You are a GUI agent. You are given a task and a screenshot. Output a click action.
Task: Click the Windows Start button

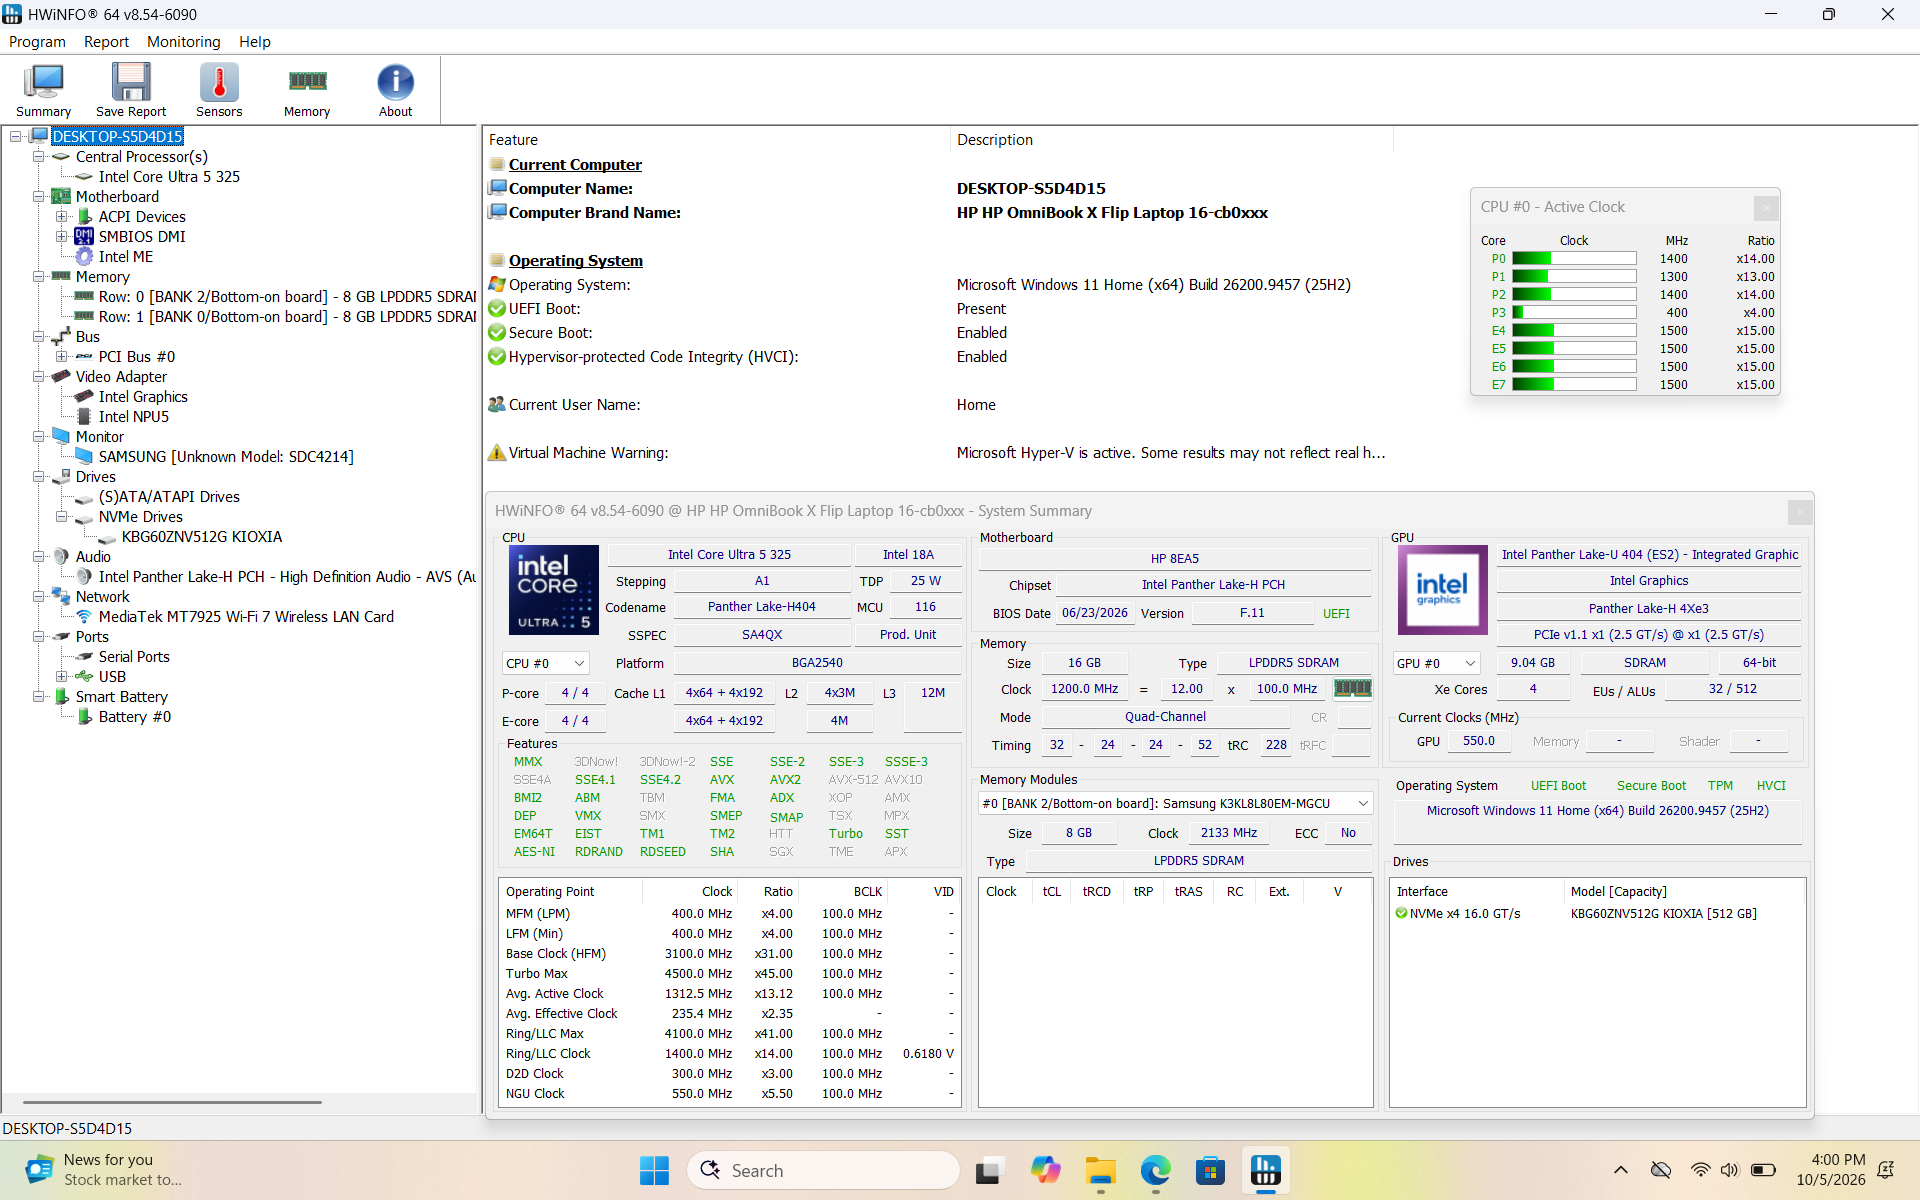654,1170
